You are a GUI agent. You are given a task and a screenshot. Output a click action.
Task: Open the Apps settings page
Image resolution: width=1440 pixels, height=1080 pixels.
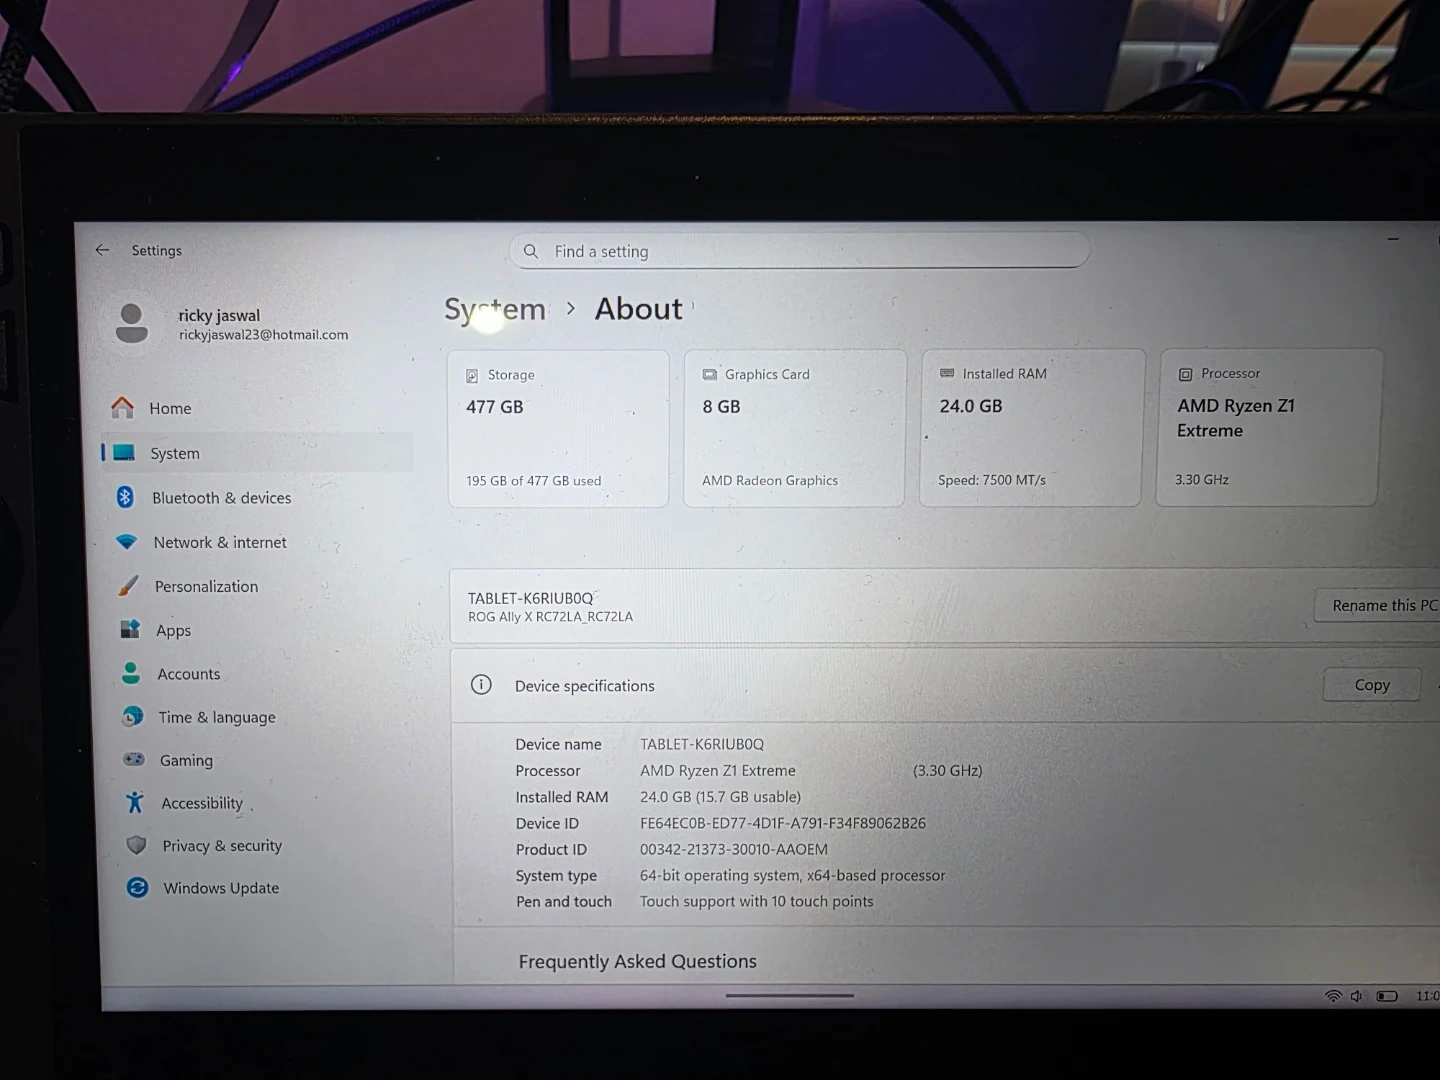(173, 630)
